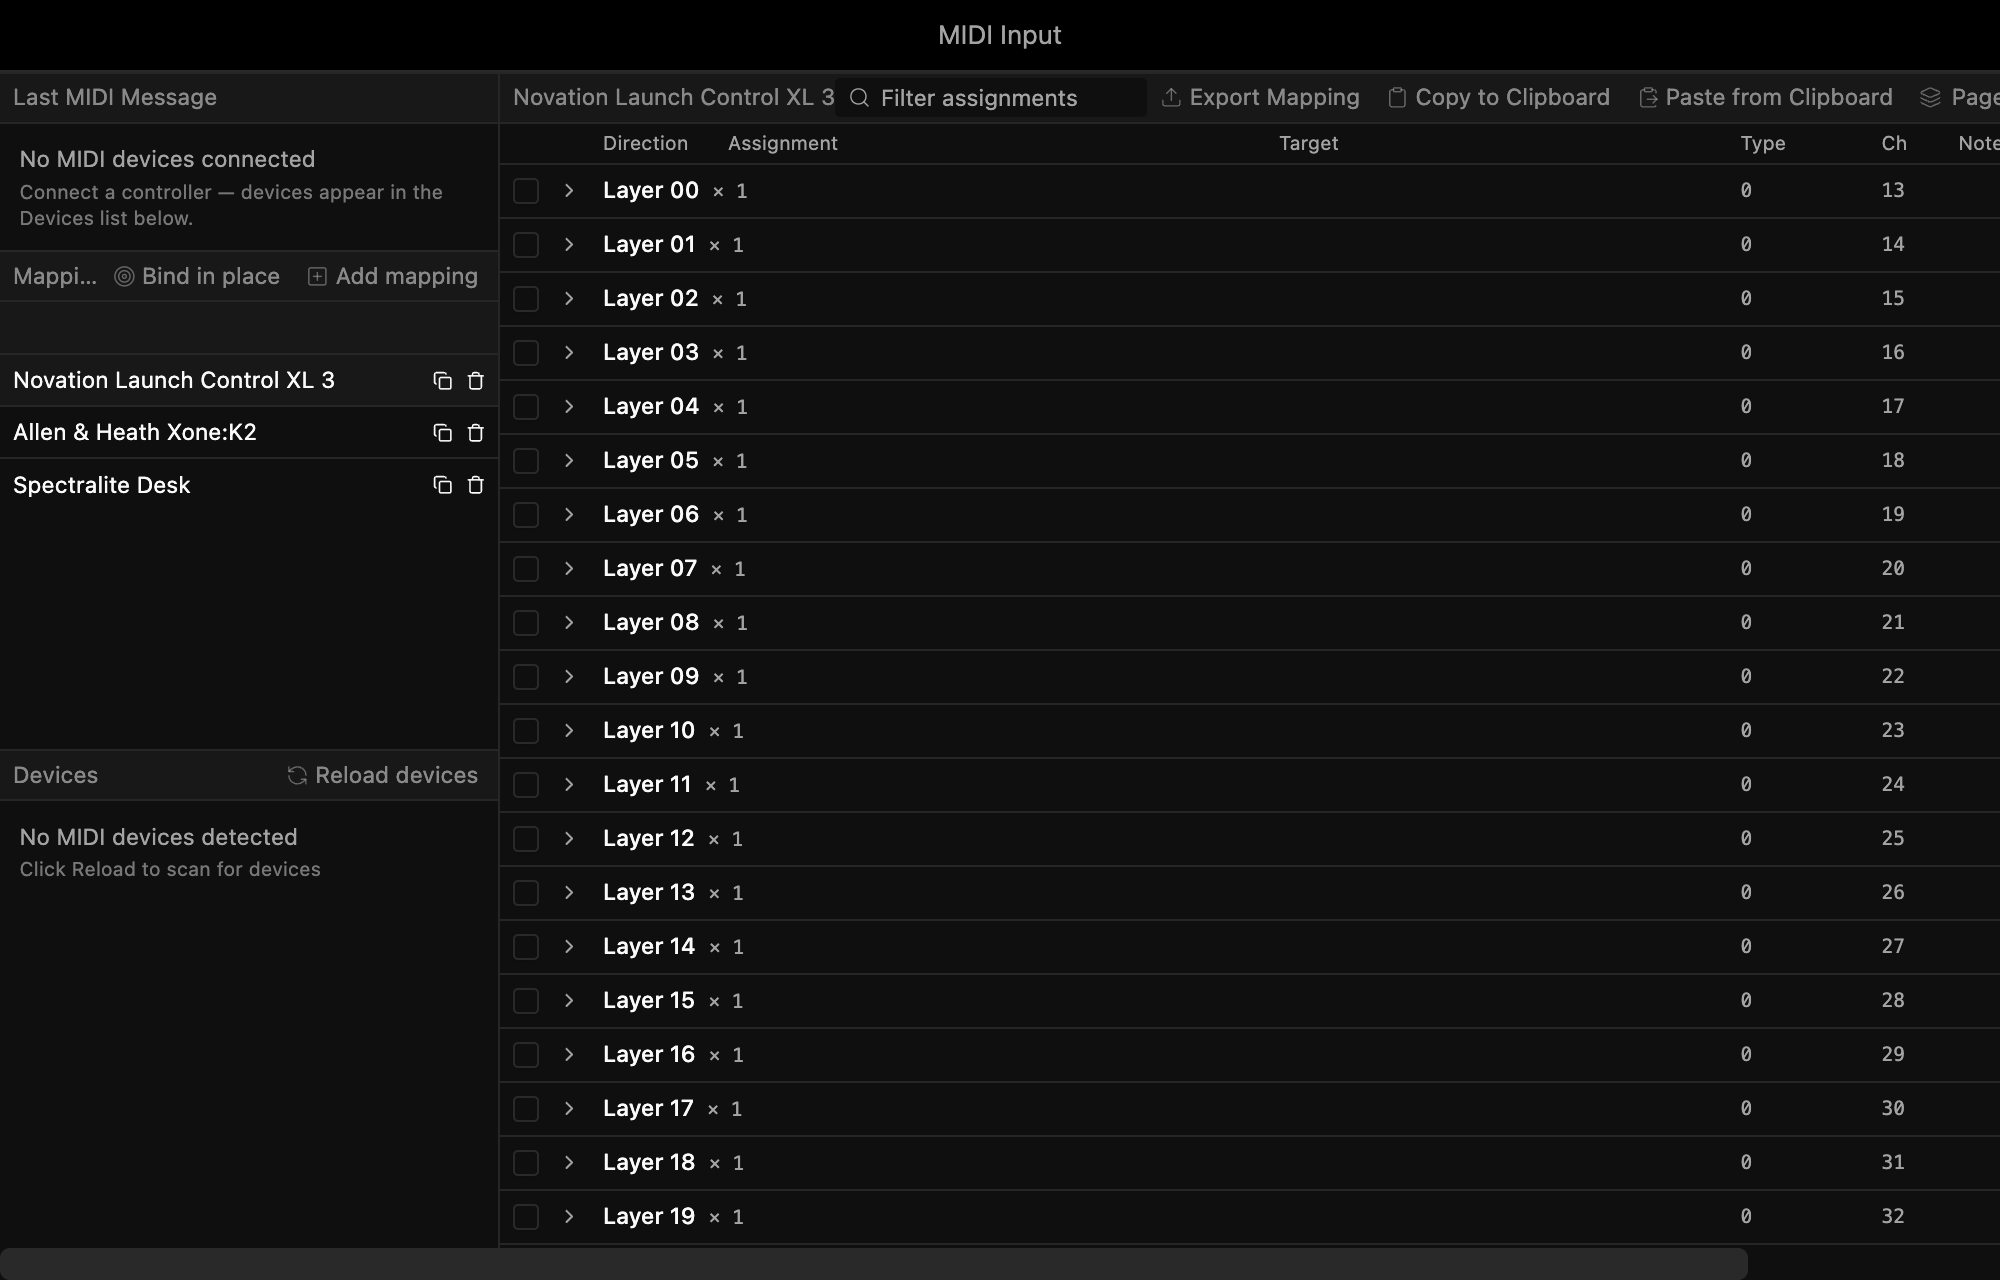Viewport: 2000px width, 1280px height.
Task: Click the layers stack icon in the toolbar
Action: [1930, 97]
